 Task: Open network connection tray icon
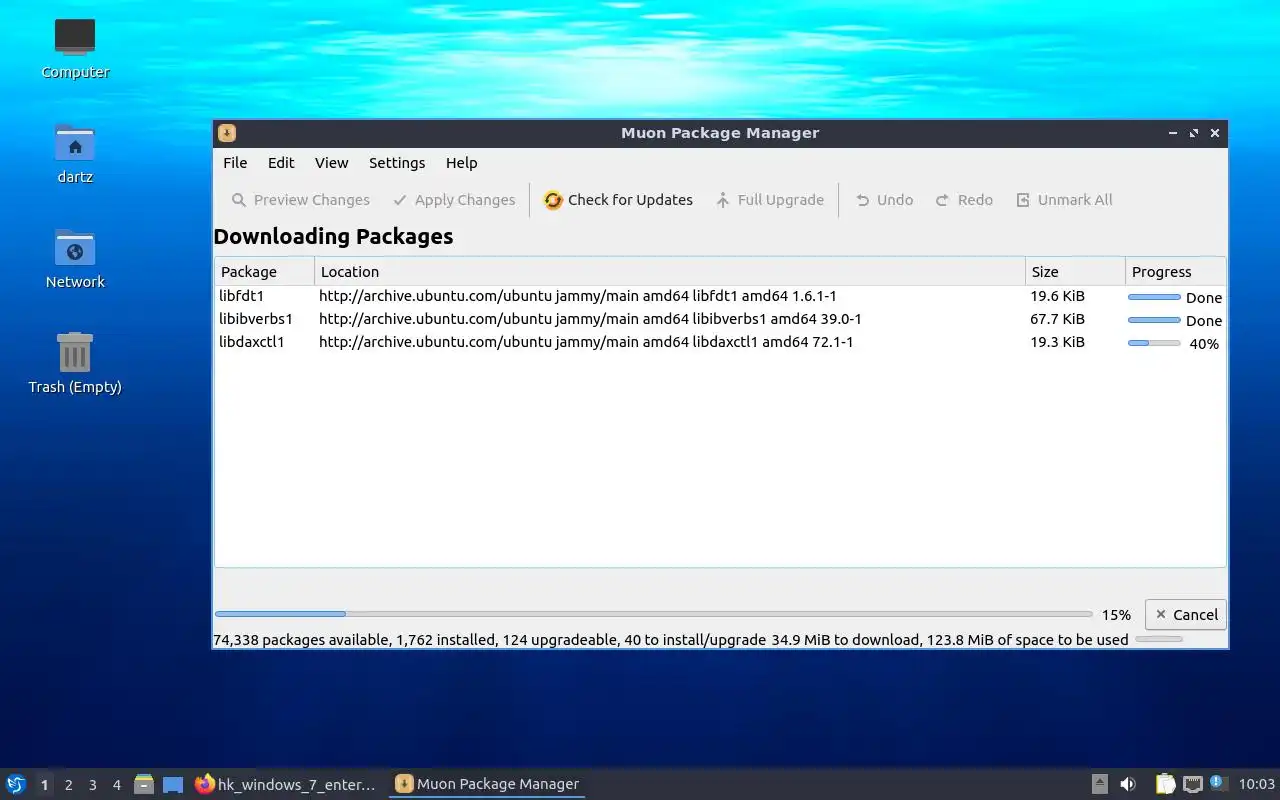pos(1192,785)
